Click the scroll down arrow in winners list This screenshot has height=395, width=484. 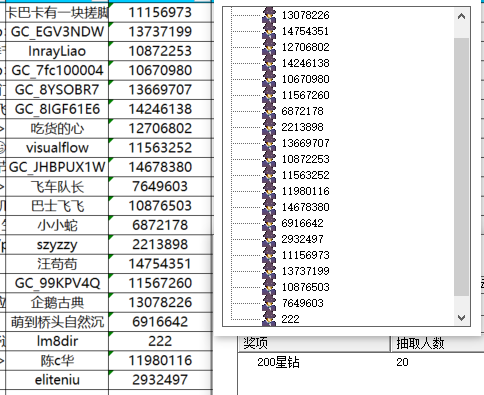[461, 318]
